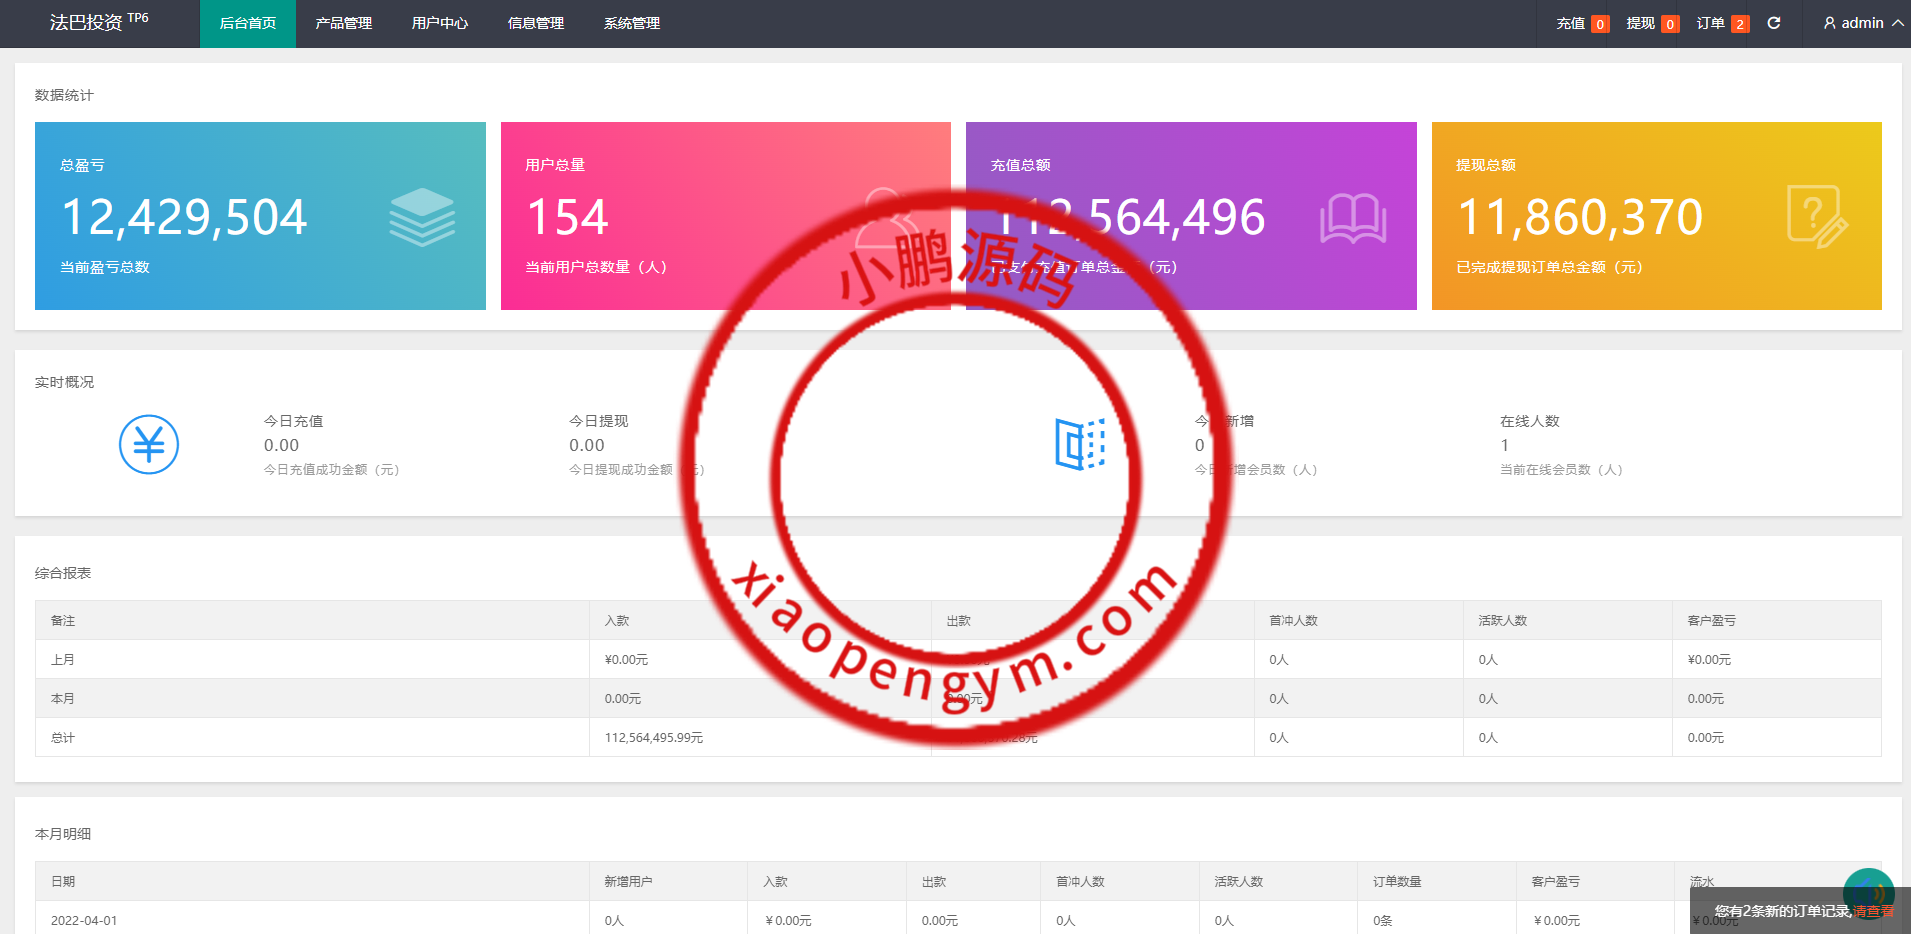1911x934 pixels.
Task: Click the refresh icon in the top bar
Action: (1774, 23)
